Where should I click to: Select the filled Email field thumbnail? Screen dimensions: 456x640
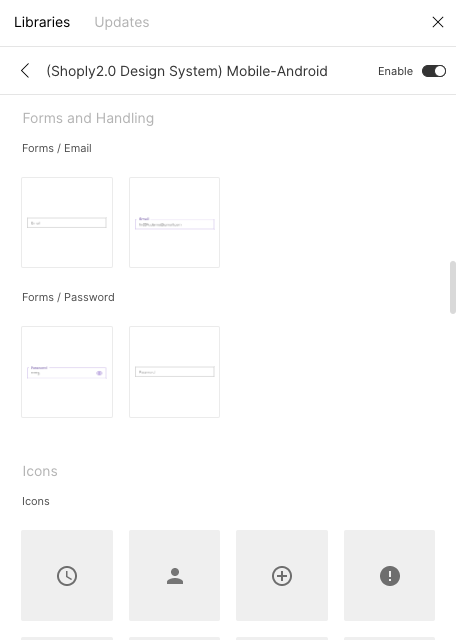[x=174, y=222]
